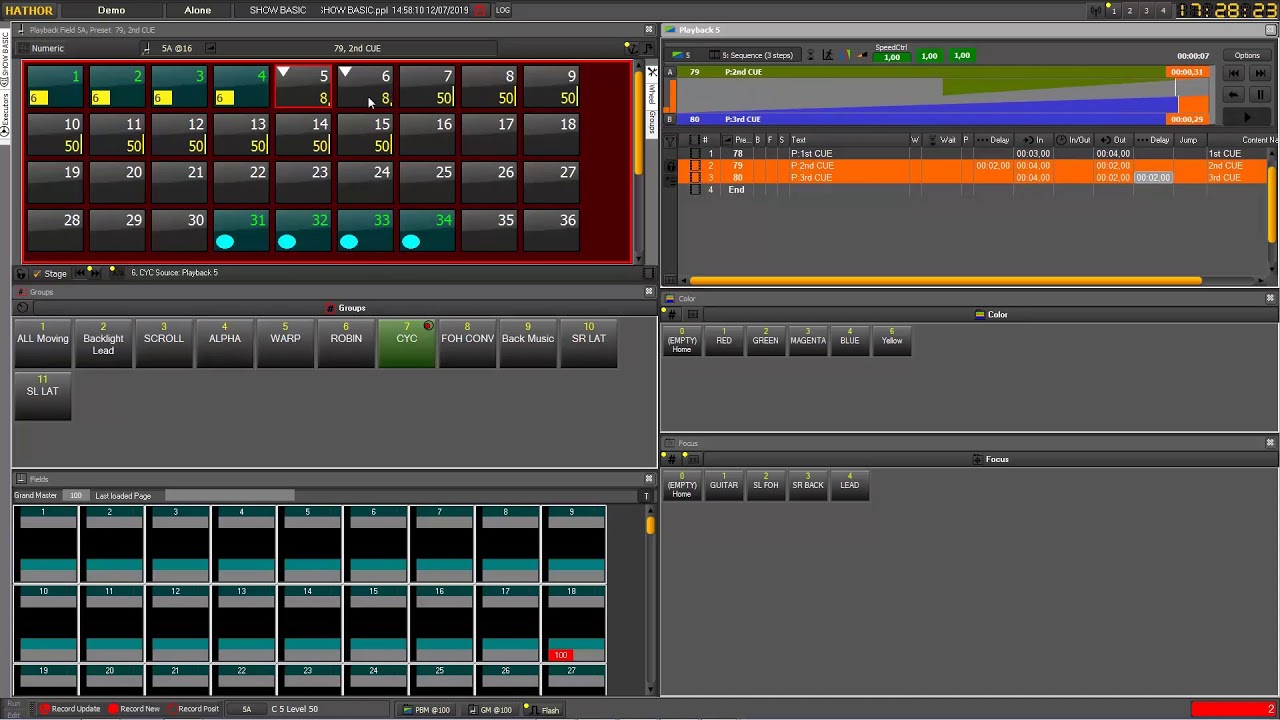
Task: Select channel 31 with the cyan dot
Action: click(241, 231)
